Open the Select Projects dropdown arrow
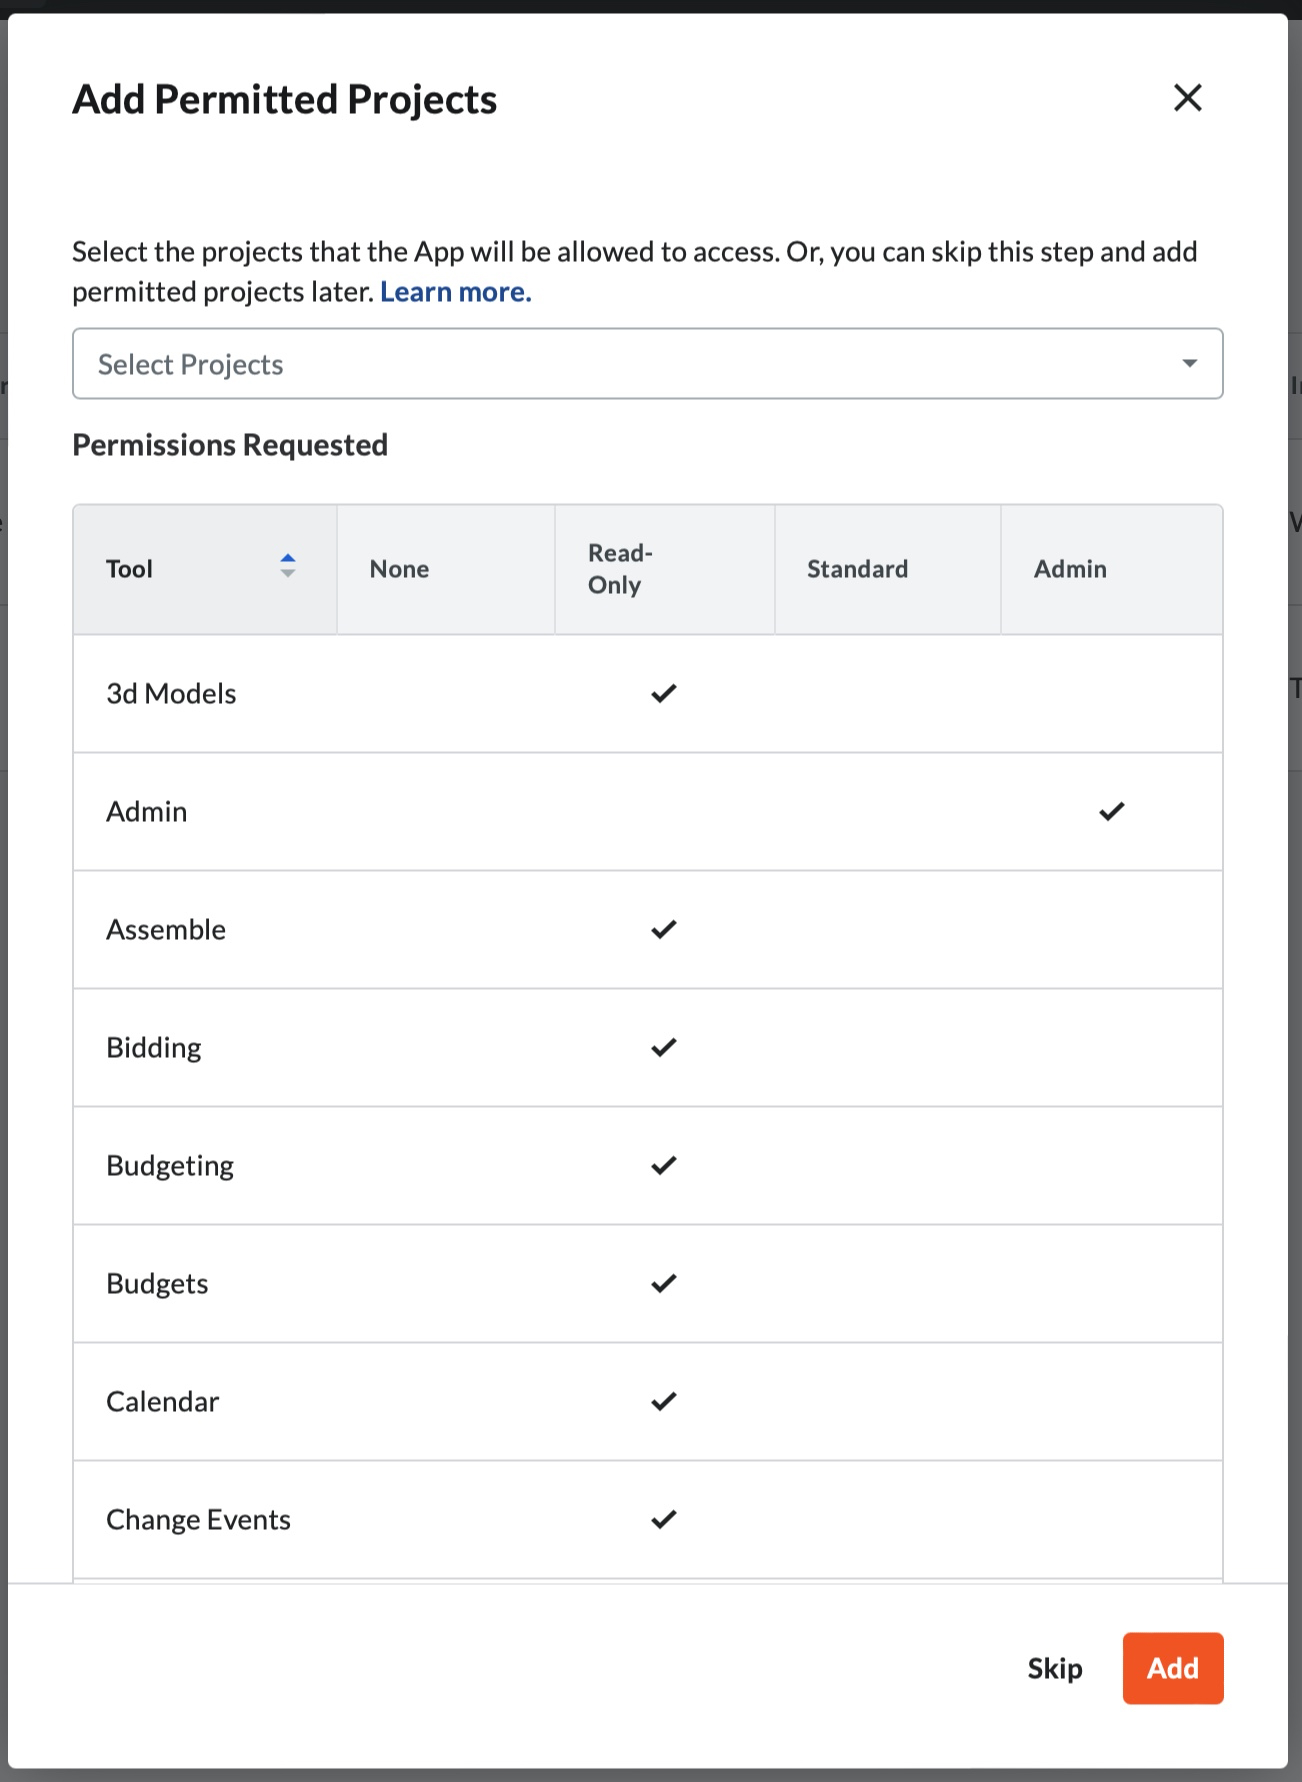The image size is (1302, 1782). tap(1189, 363)
